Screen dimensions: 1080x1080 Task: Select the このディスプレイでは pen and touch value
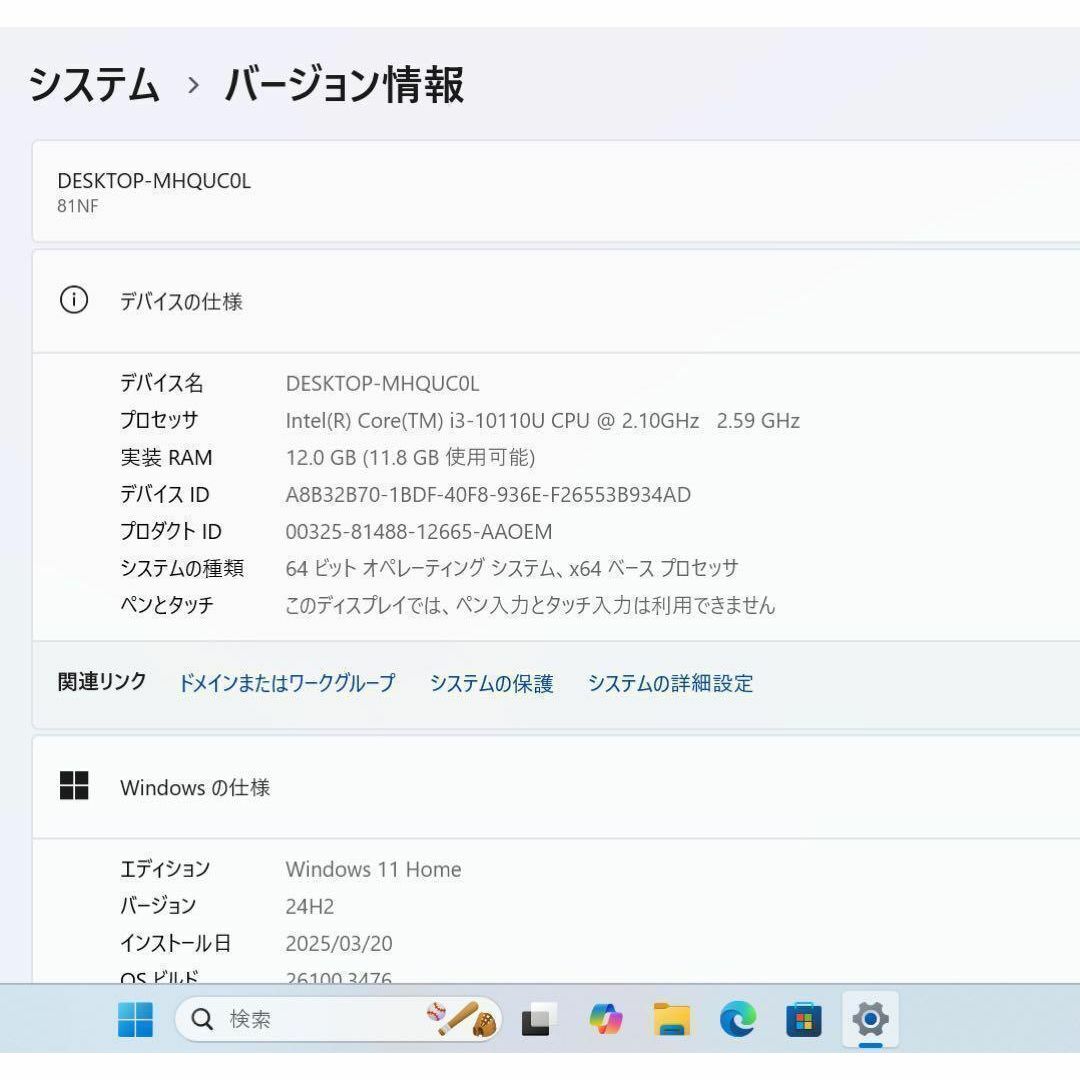(530, 605)
